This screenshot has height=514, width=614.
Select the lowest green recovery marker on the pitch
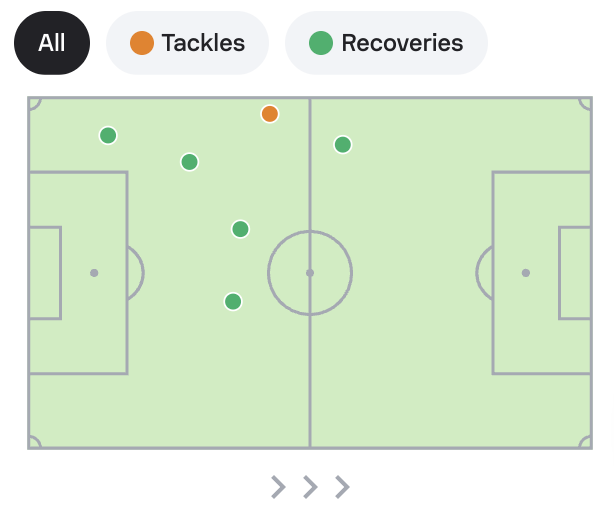coord(233,301)
